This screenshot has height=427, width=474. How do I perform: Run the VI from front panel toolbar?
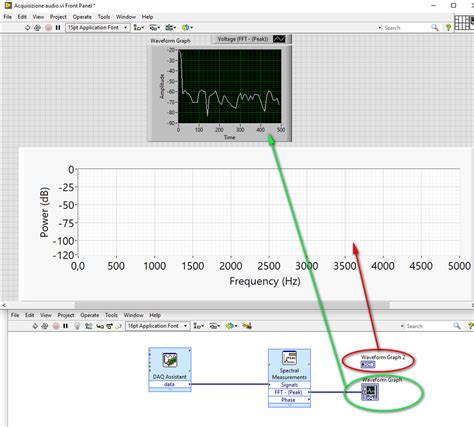point(27,28)
